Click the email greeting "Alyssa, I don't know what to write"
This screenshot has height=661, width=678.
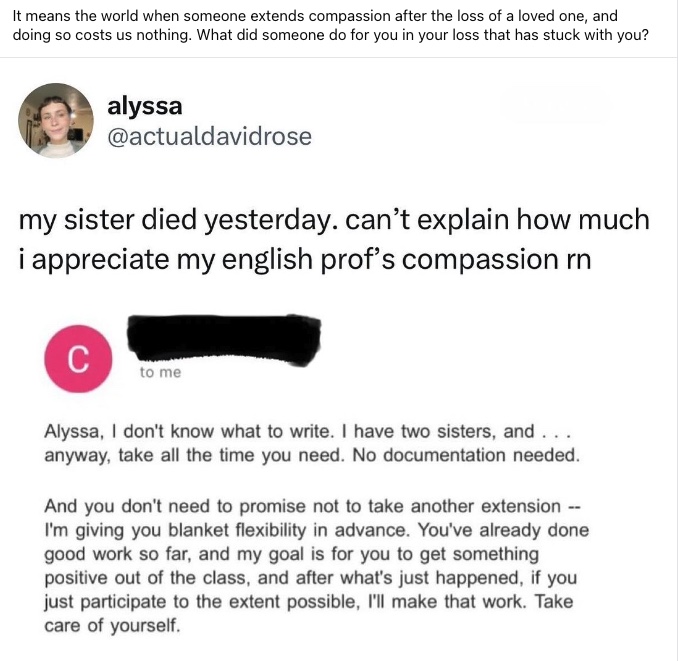click(189, 431)
